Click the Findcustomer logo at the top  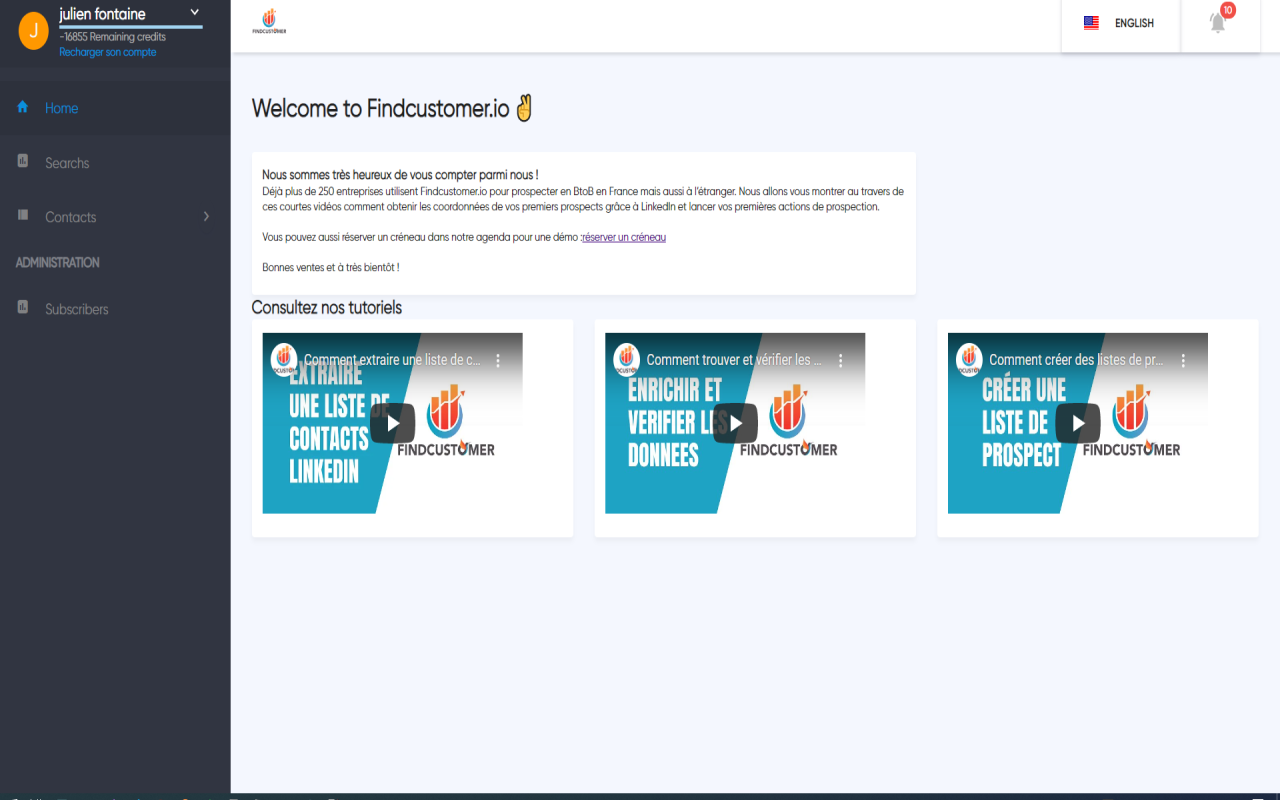point(268,21)
